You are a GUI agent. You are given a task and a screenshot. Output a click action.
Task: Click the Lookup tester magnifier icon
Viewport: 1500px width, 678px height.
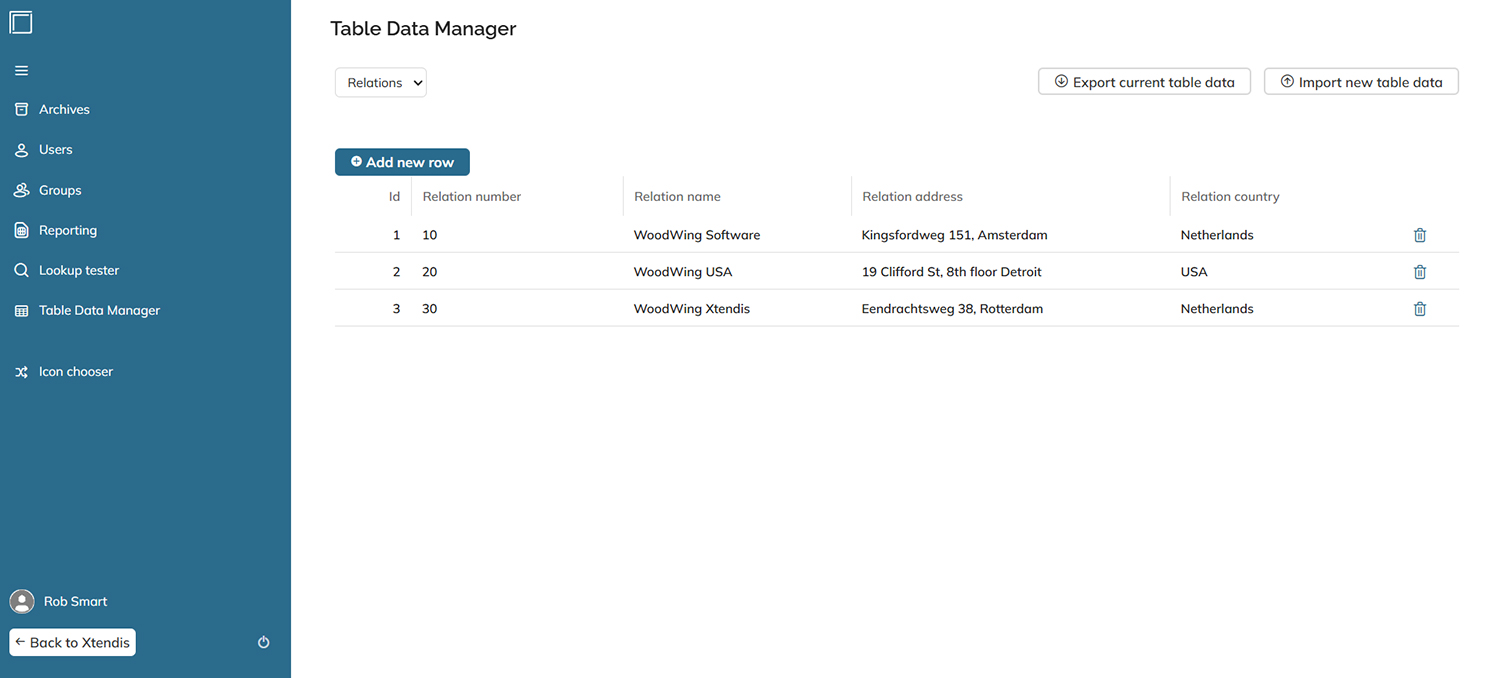(21, 270)
